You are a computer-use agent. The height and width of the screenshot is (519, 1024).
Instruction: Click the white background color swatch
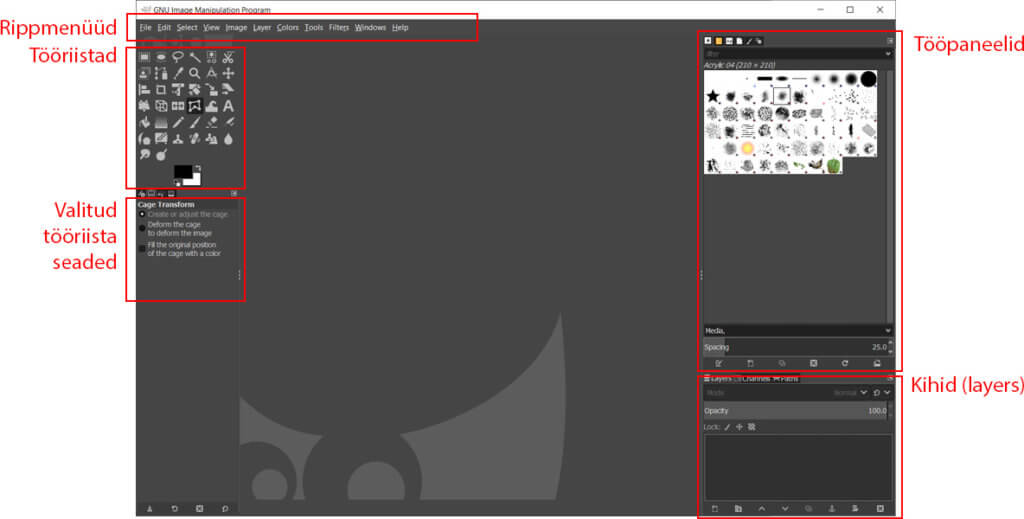coord(194,180)
